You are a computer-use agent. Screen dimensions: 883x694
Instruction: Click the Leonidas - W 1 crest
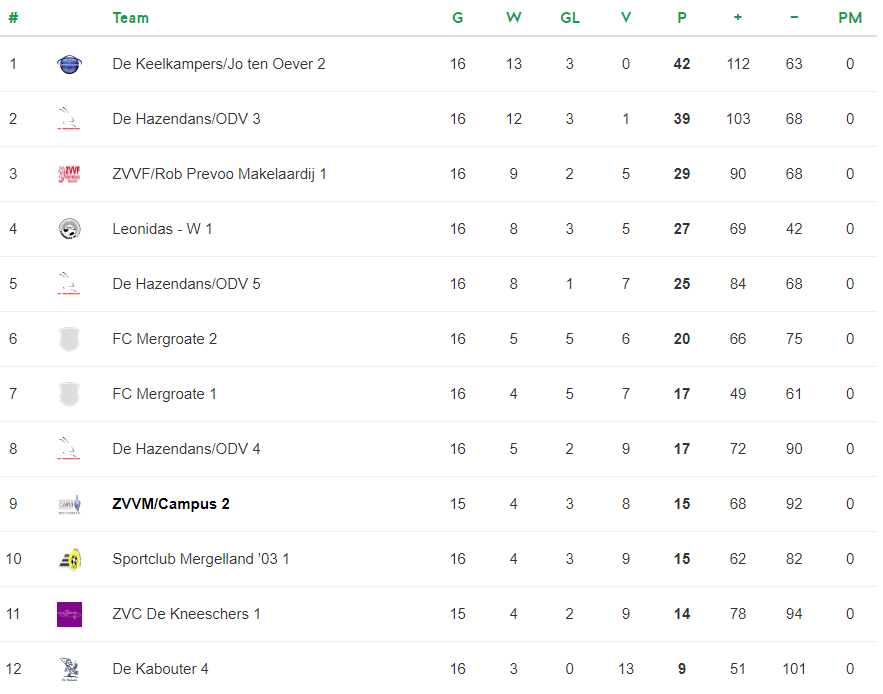click(x=69, y=229)
